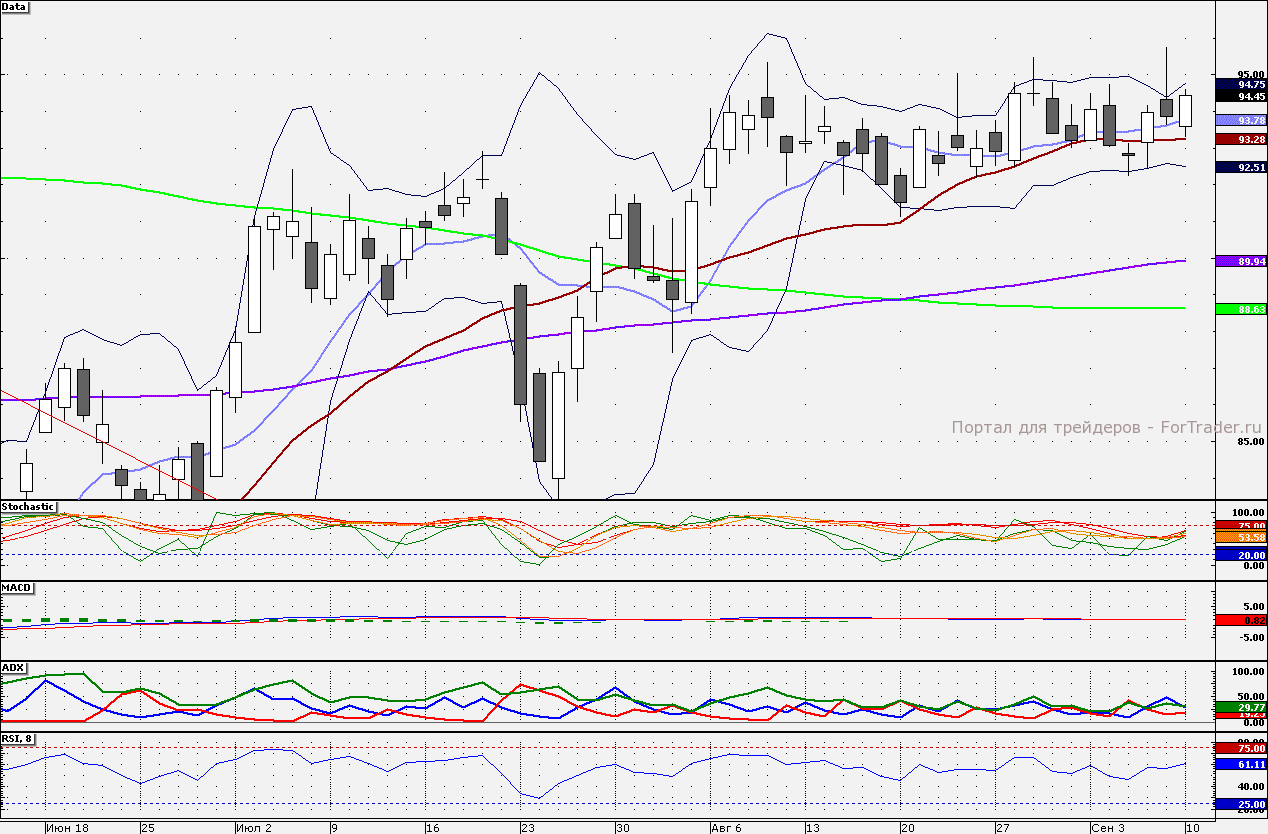Click the Data panel header
This screenshot has height=834, width=1268.
pos(16,8)
